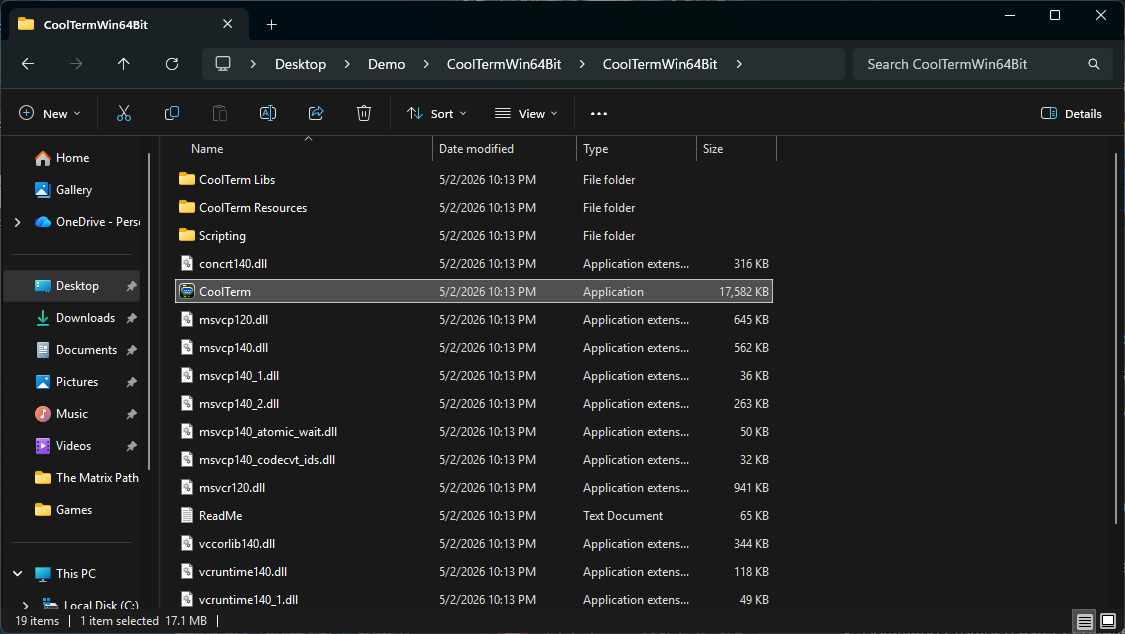Click the search magnifier icon
Image resolution: width=1125 pixels, height=634 pixels.
pyautogui.click(x=1093, y=64)
